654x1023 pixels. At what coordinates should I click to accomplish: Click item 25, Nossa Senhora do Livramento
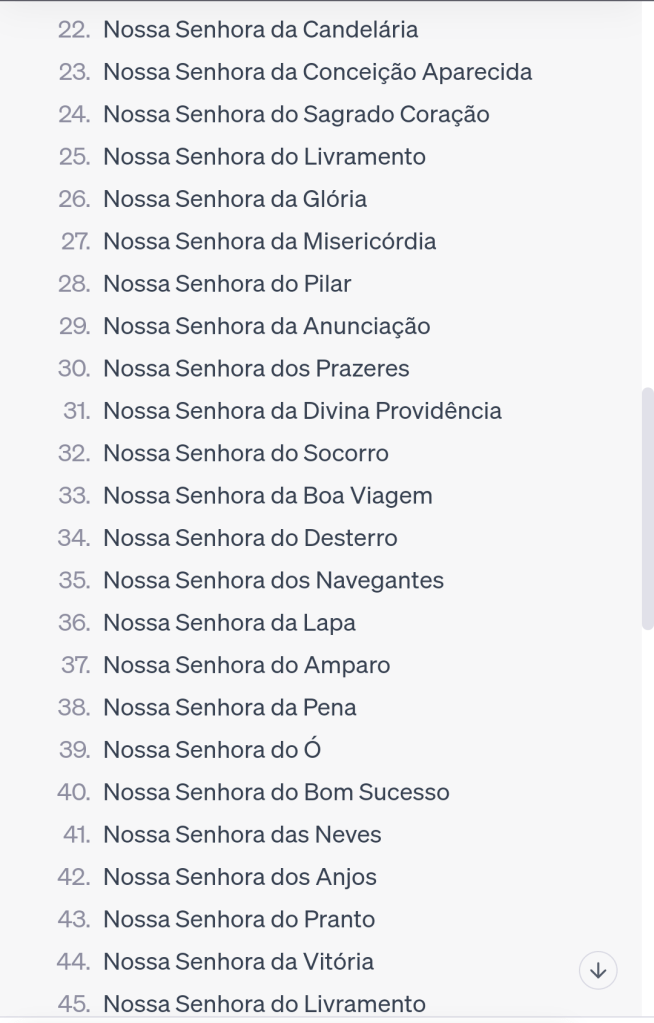[264, 157]
